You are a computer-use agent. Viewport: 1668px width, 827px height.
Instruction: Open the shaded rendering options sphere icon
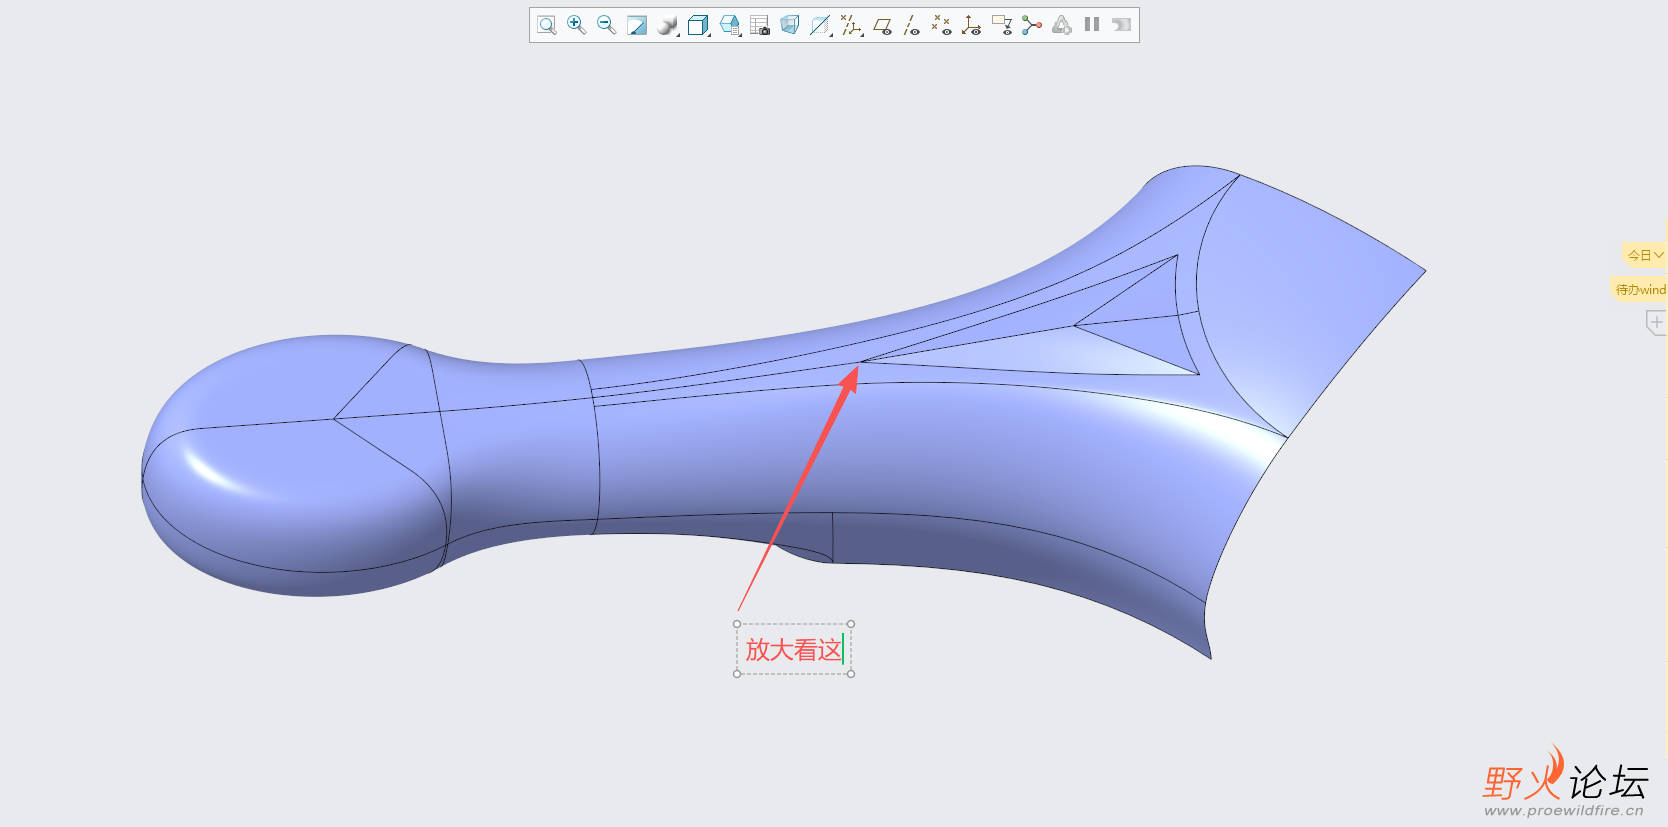pos(668,25)
